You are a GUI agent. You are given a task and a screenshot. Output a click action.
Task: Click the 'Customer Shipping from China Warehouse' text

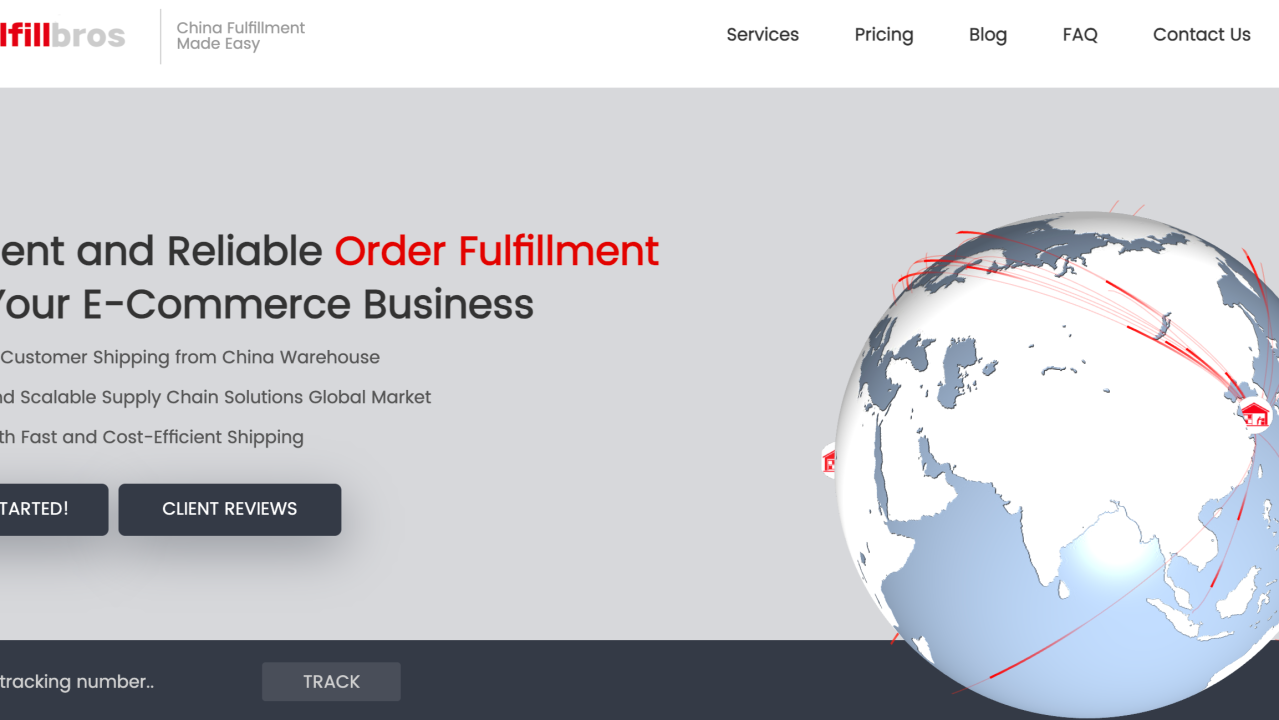point(190,357)
